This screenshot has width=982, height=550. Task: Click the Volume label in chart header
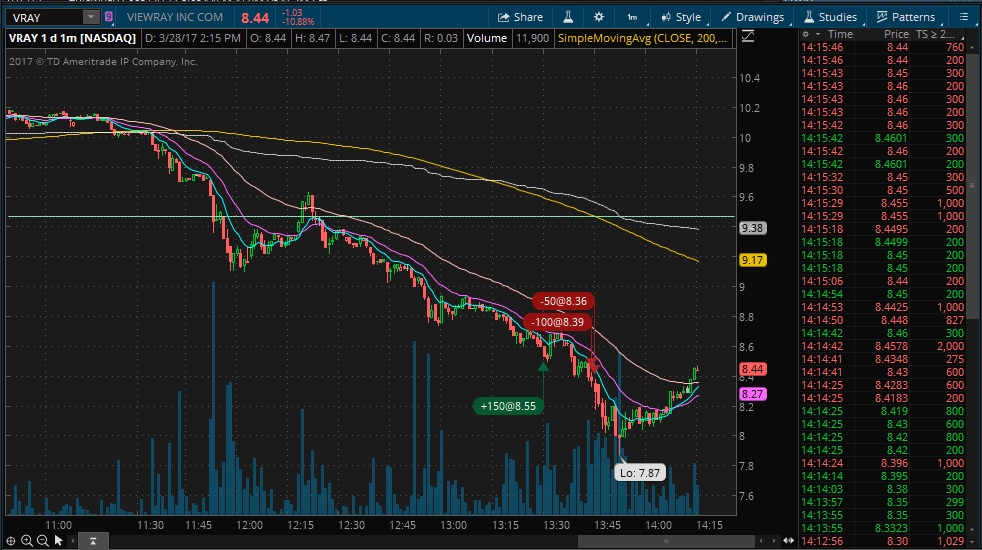pos(487,38)
